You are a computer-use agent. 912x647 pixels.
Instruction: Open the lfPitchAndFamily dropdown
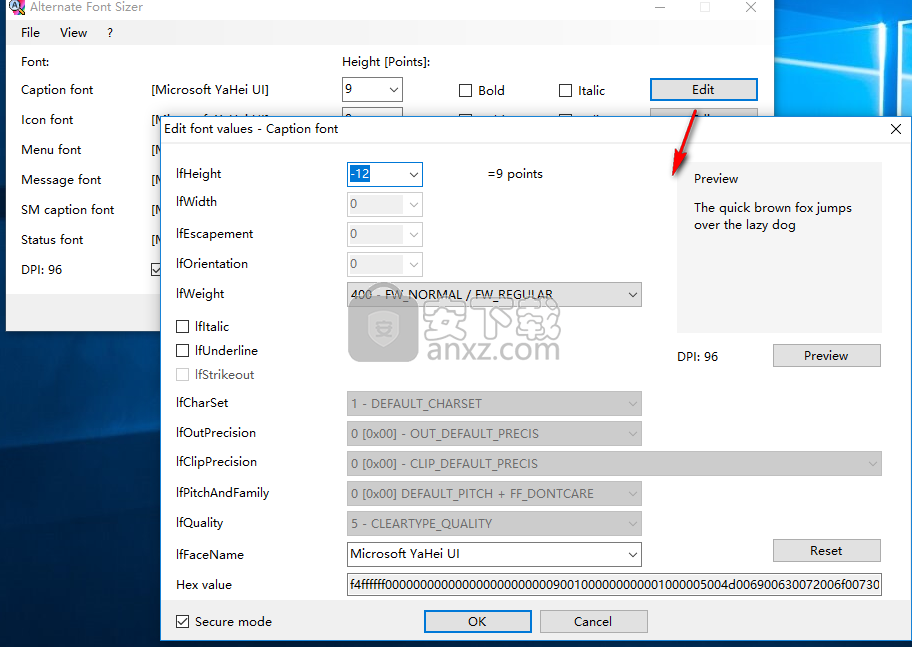(494, 493)
